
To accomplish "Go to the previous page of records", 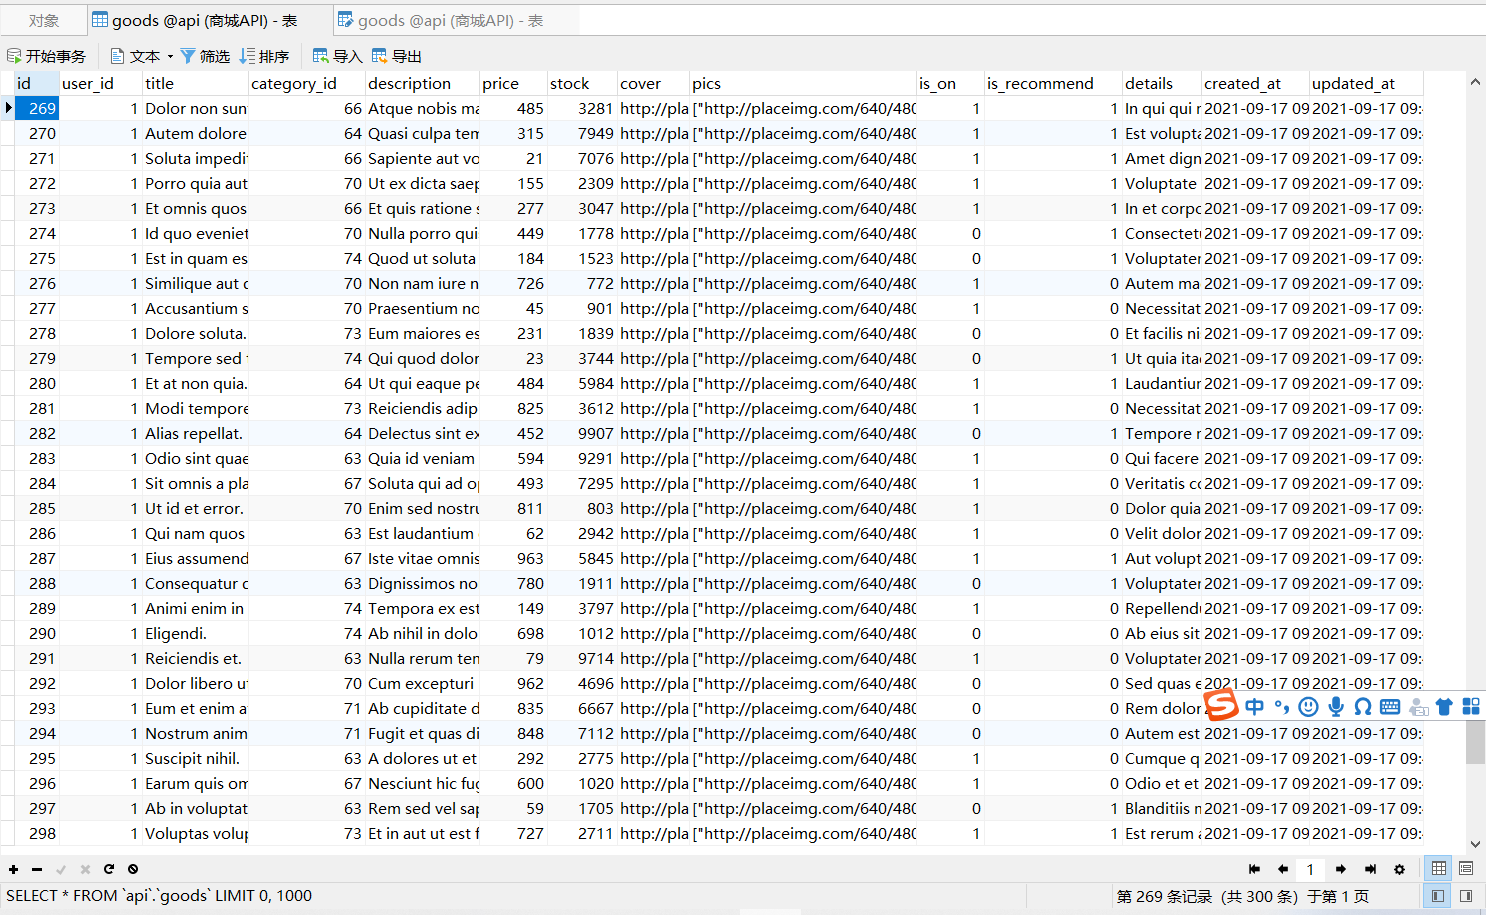I will tap(1283, 869).
